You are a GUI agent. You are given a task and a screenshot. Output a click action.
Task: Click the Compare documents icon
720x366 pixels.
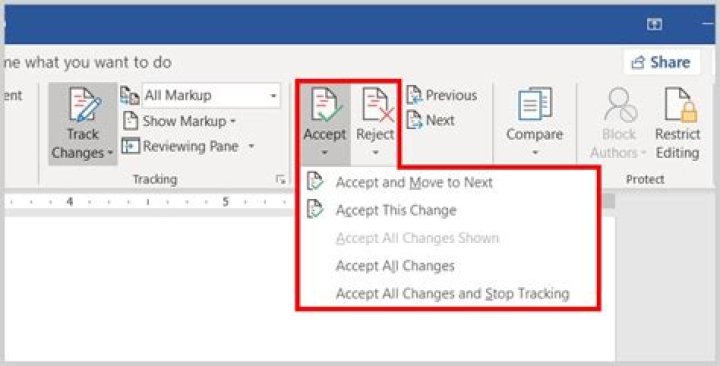tap(534, 105)
